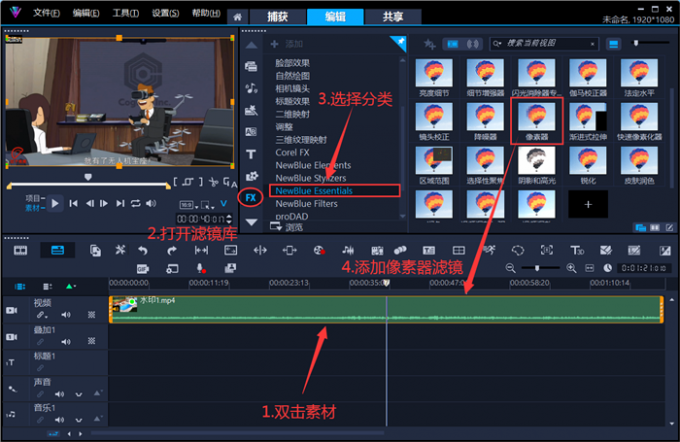This screenshot has width=680, height=442.
Task: Switch to the 捕获 tab
Action: click(277, 17)
